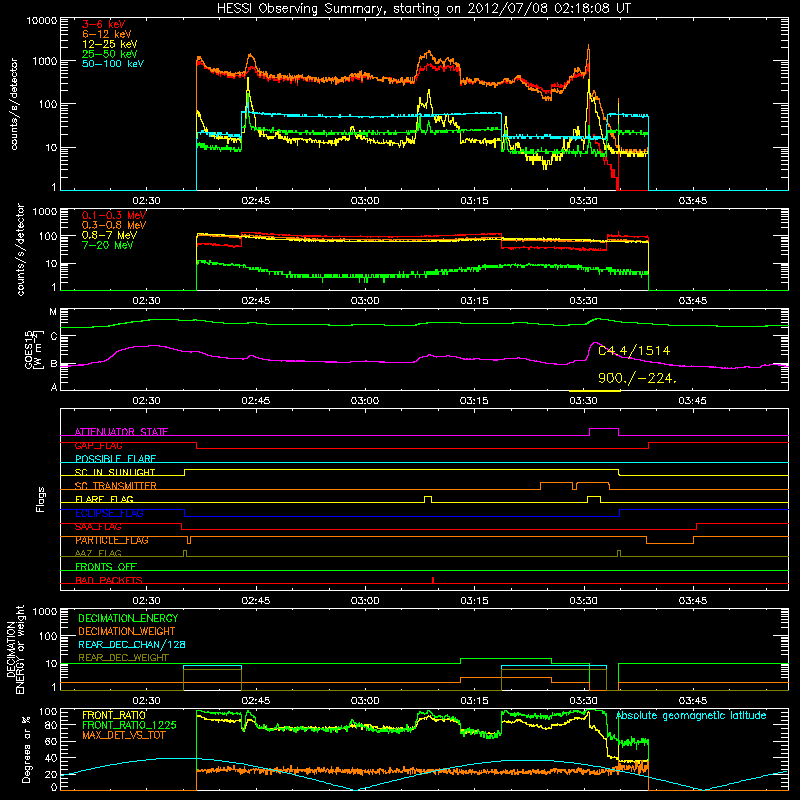Click the 12-25 keV legend entry
This screenshot has width=800, height=800.
pos(110,44)
